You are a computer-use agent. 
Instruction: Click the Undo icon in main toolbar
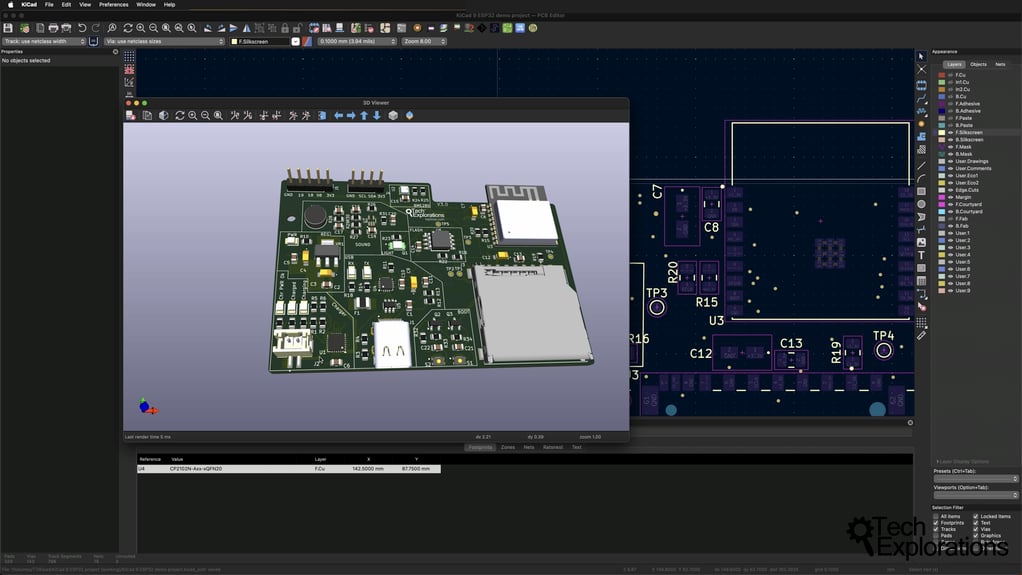pos(83,28)
